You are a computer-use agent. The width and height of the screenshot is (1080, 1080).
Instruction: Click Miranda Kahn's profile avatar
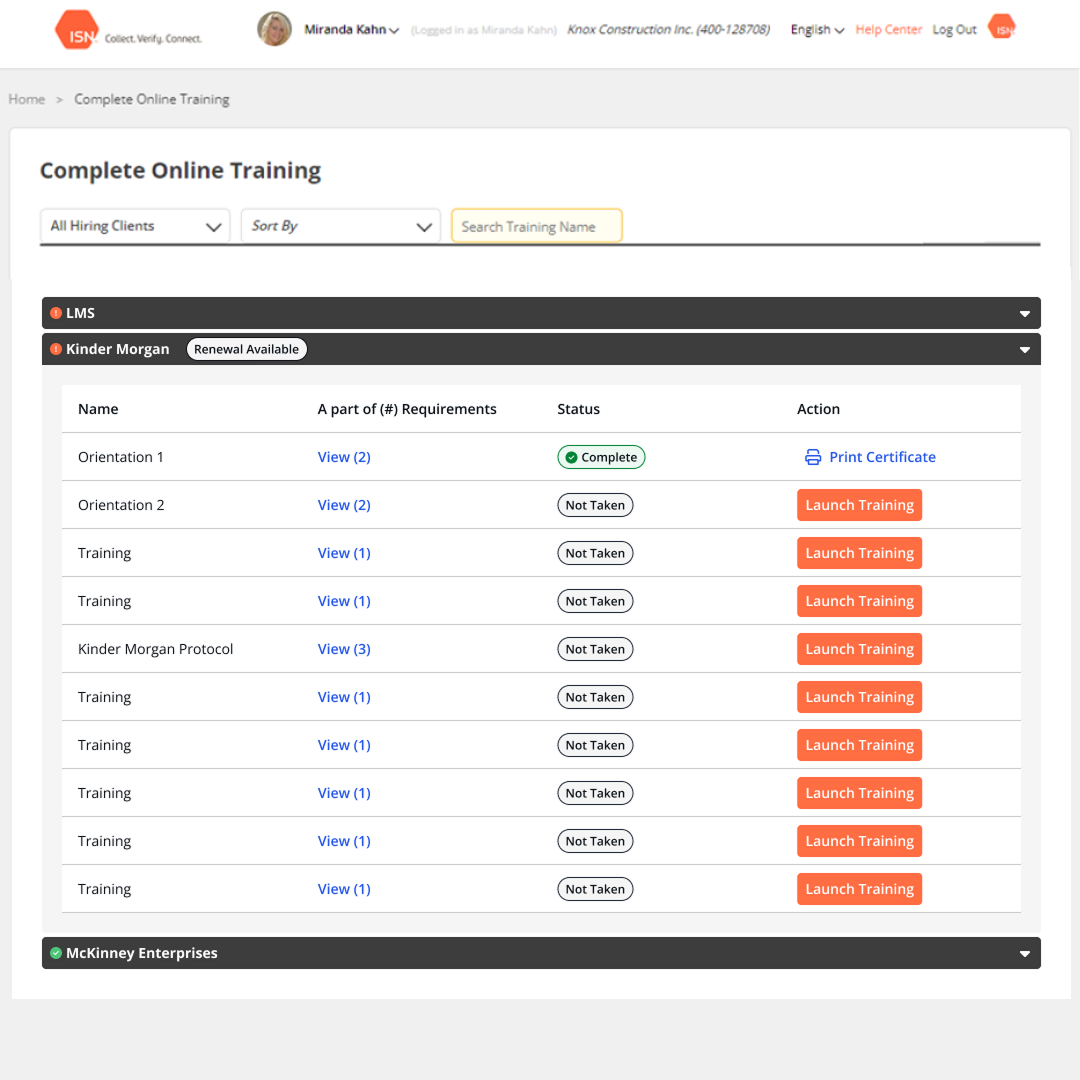[274, 29]
